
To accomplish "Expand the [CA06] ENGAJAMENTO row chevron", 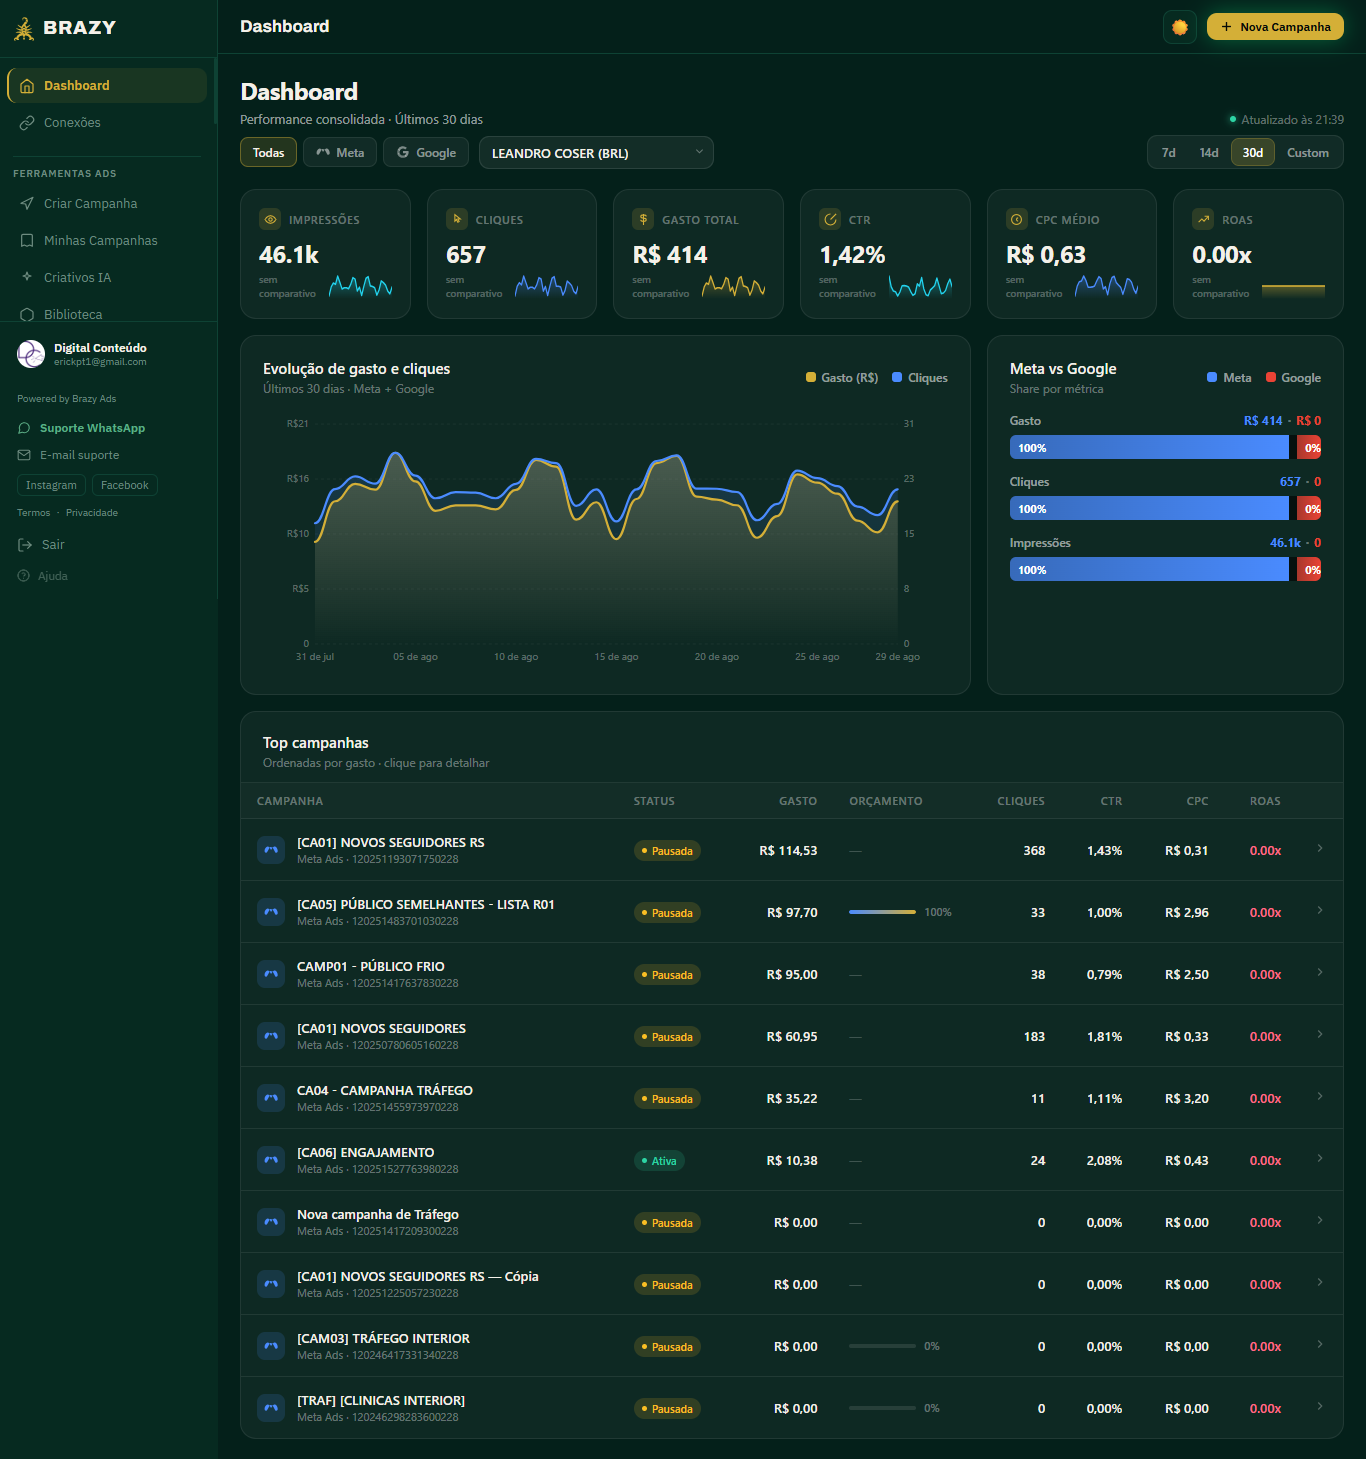I will pyautogui.click(x=1320, y=1159).
